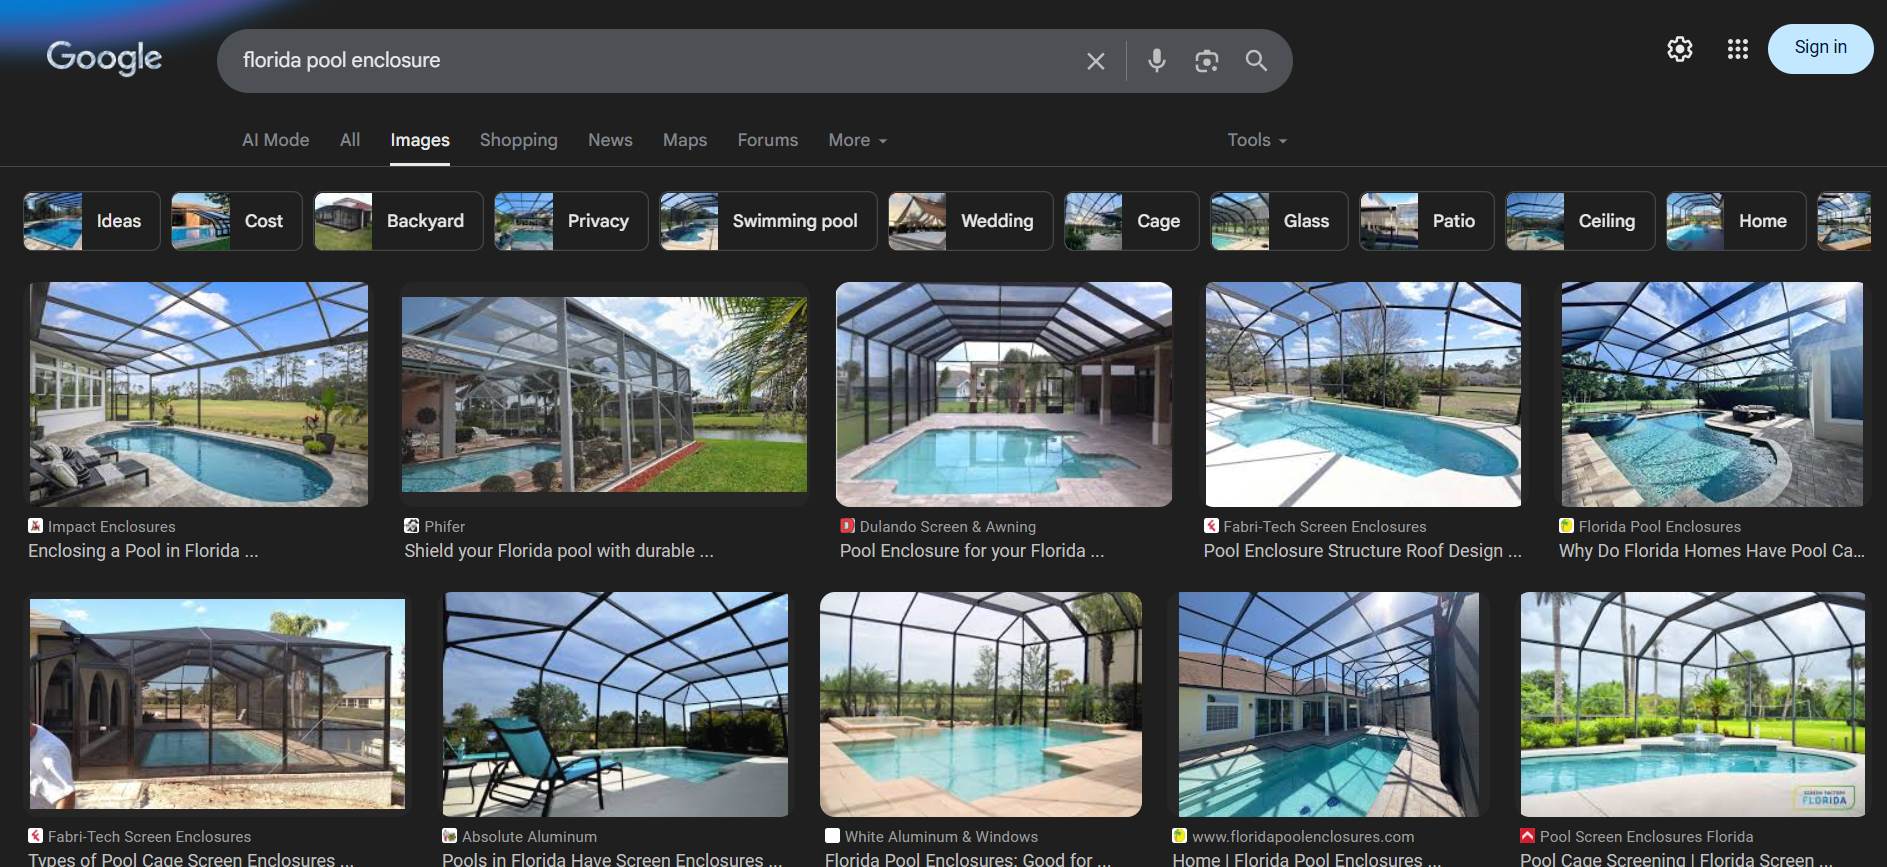Click 'Pool Enclosure Structure Roof Design' title
1887x867 pixels.
click(x=1363, y=551)
